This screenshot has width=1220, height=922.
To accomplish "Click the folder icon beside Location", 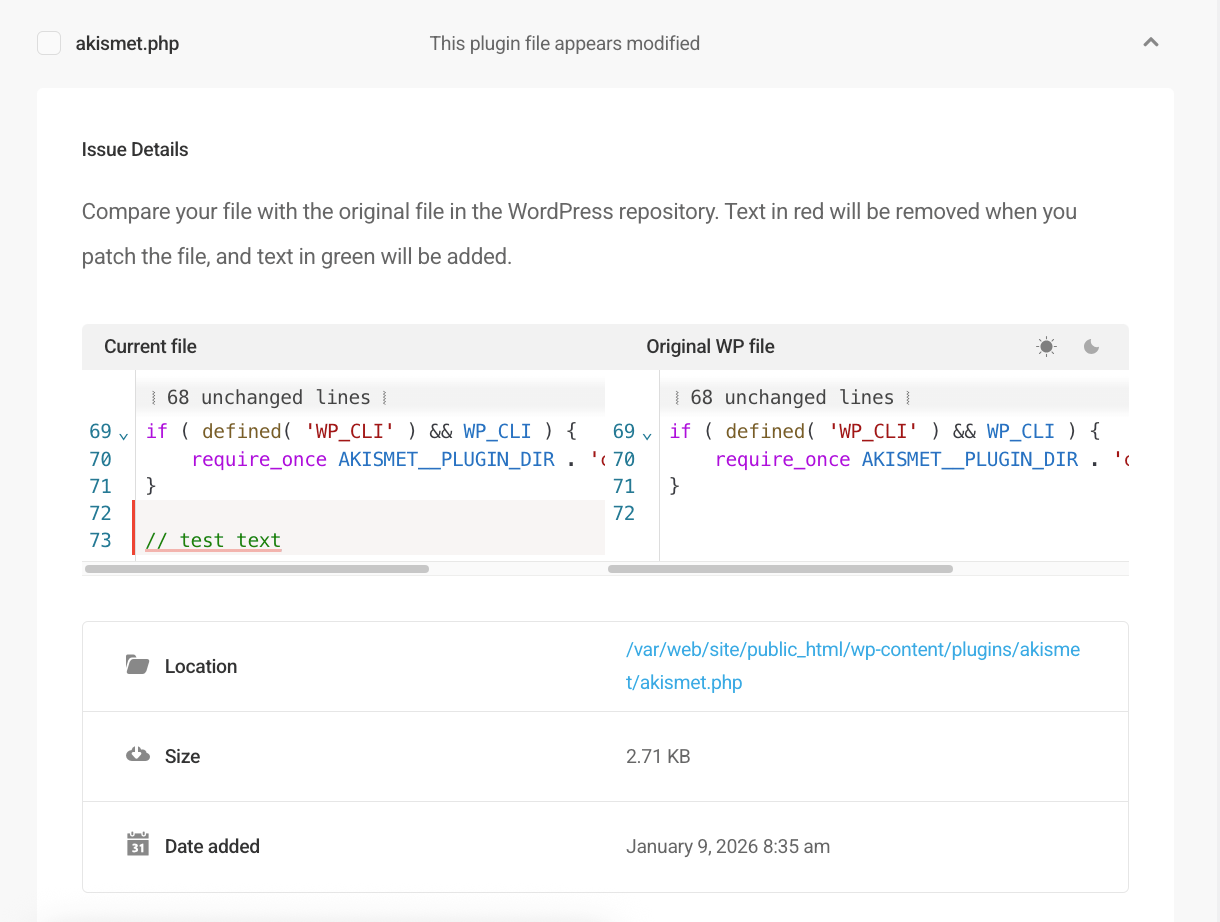I will [139, 664].
